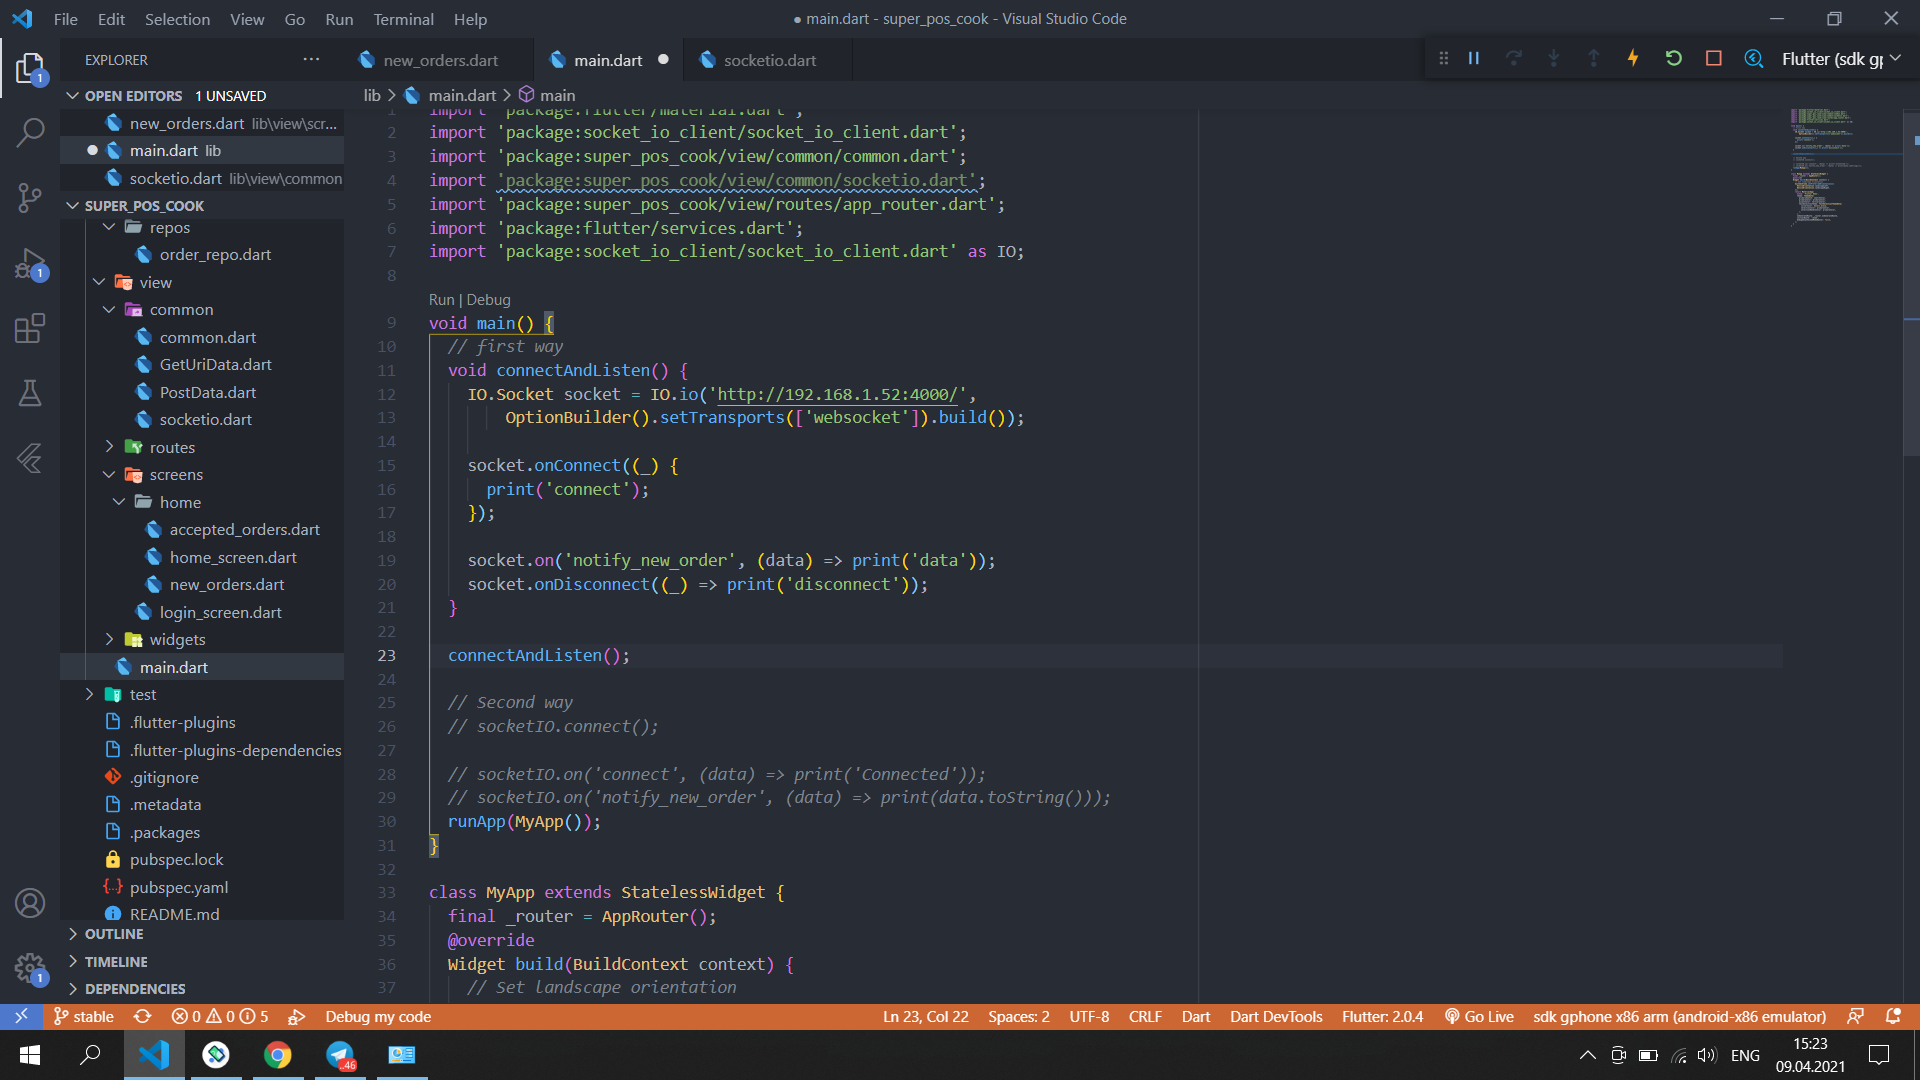The image size is (1920, 1080).
Task: Click the unsaved dot on main.dart tab
Action: (x=663, y=60)
